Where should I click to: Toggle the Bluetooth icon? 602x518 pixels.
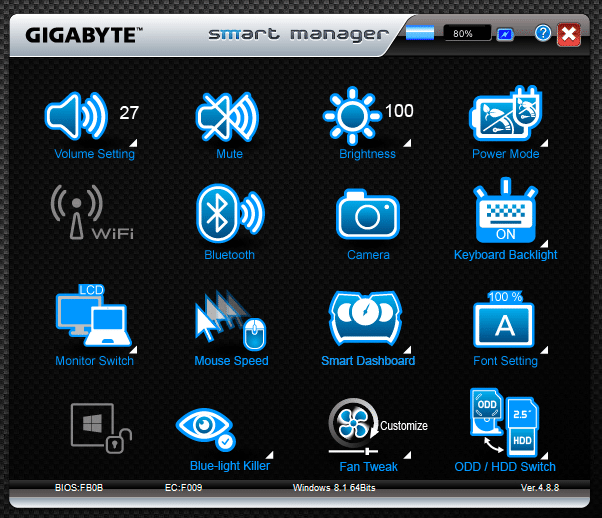pyautogui.click(x=230, y=213)
